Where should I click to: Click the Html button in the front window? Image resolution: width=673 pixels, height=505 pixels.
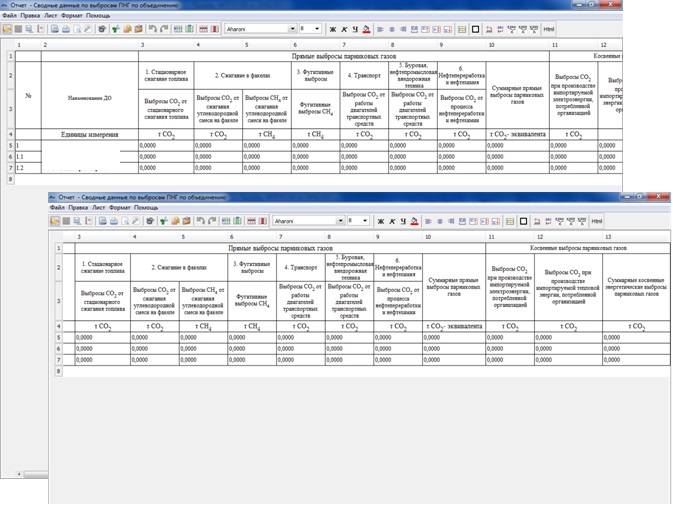coord(597,220)
